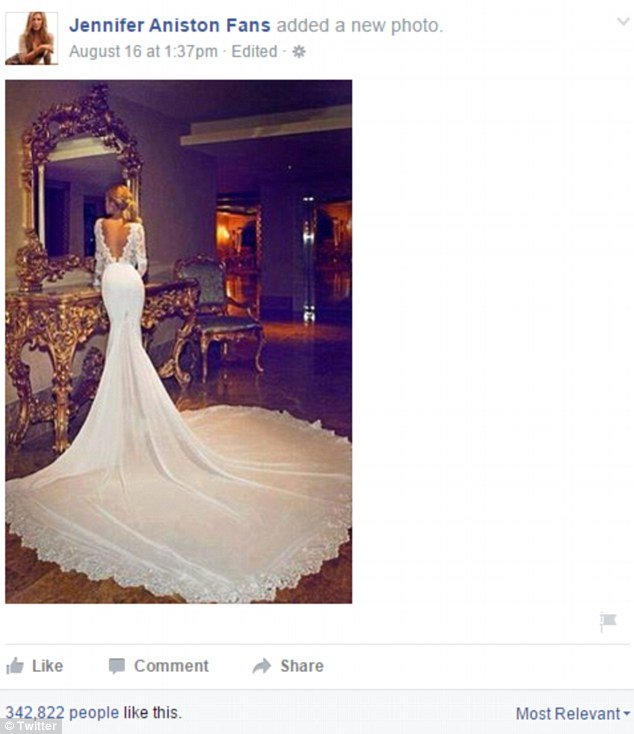The height and width of the screenshot is (734, 634).
Task: Open the wedding dress photo
Action: click(178, 341)
